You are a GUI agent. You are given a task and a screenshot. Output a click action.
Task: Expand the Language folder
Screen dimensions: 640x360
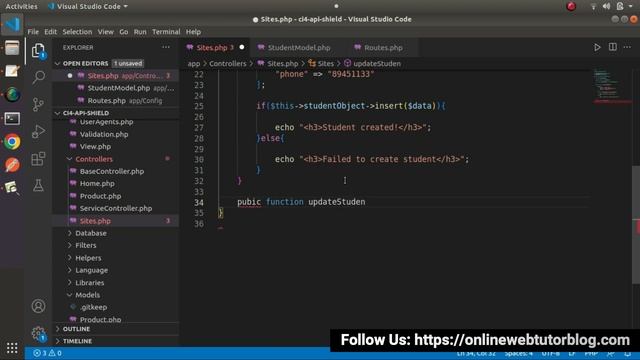click(x=69, y=270)
